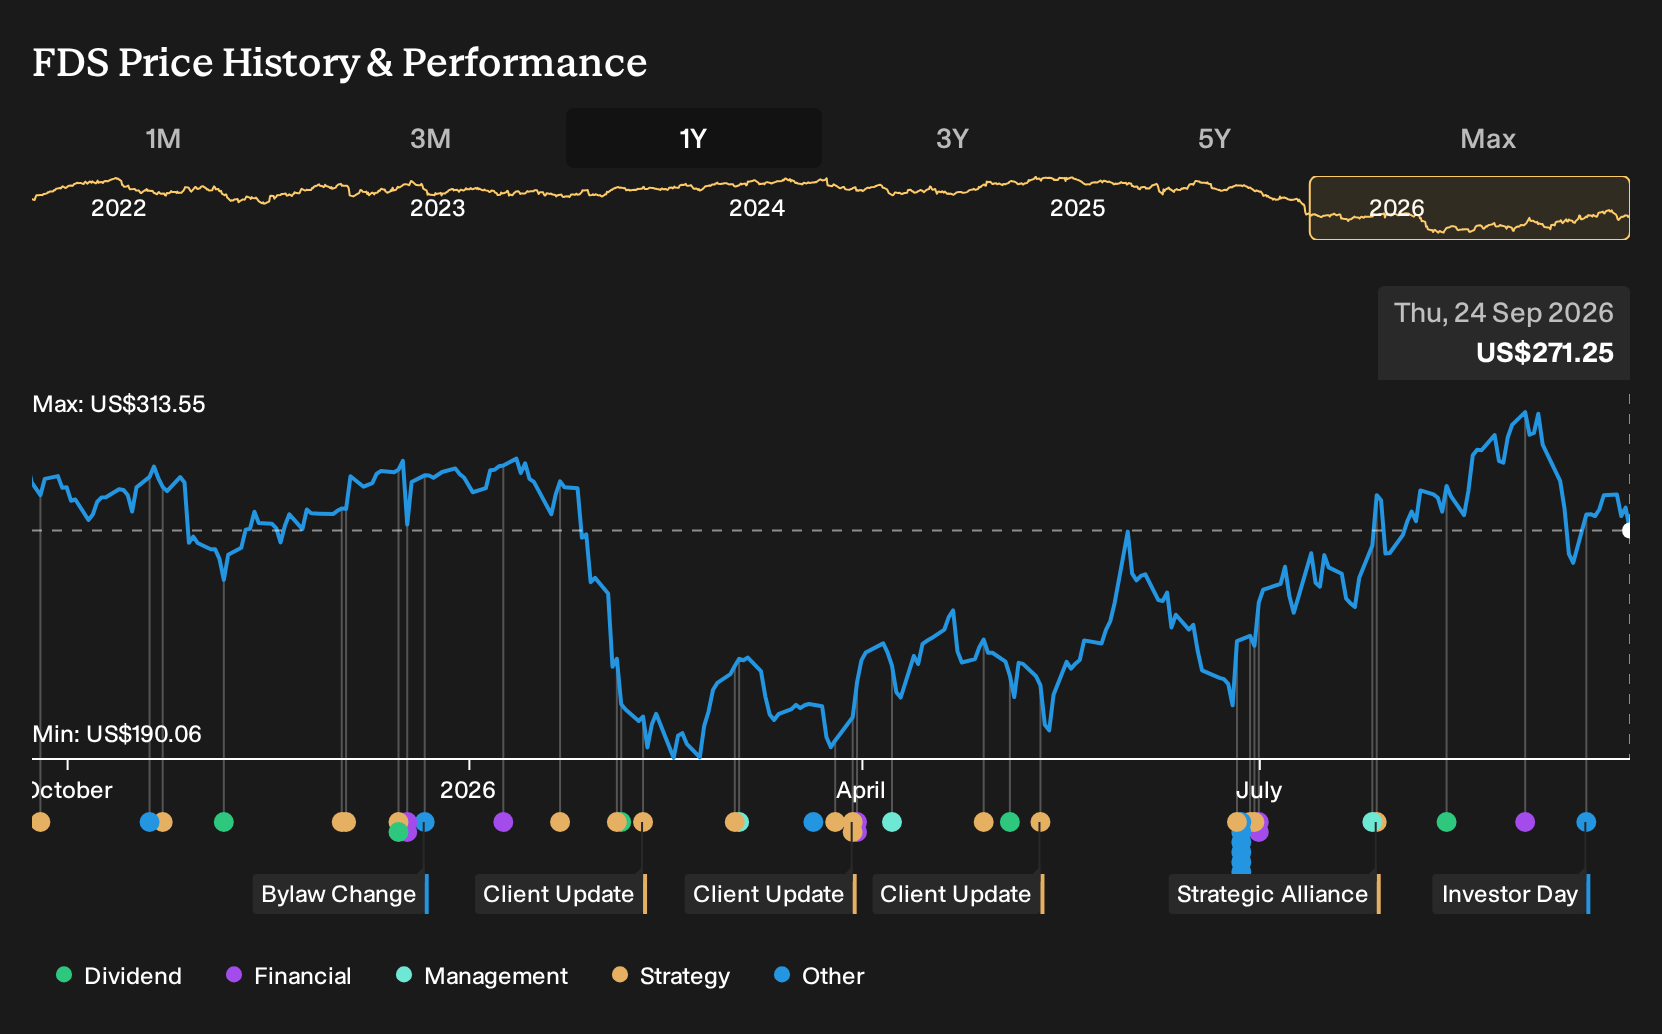Click the 2025 label on the overview sparkline
The height and width of the screenshot is (1034, 1662).
point(1078,208)
